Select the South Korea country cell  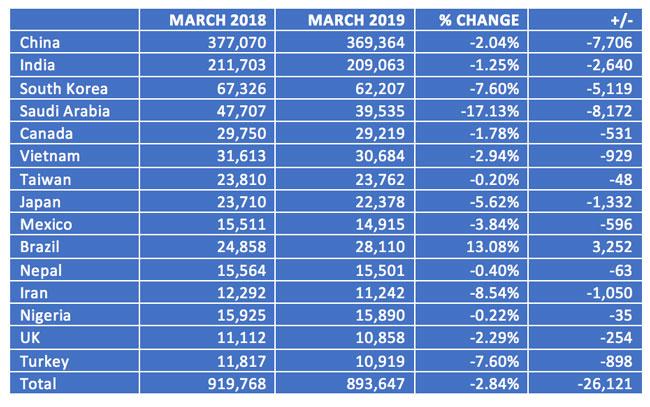tap(75, 88)
